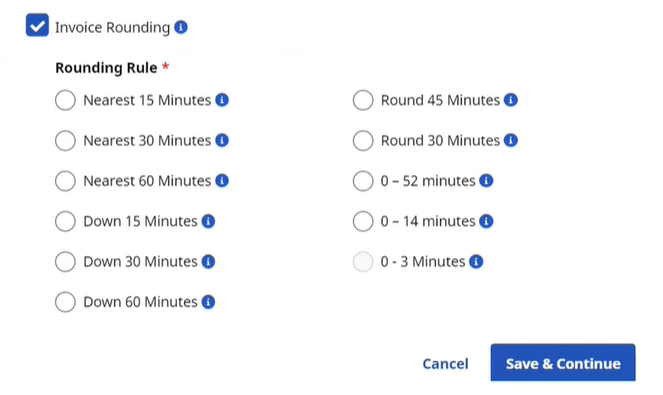The image size is (663, 395).
Task: Select Round 45 Minutes radio button
Action: tap(363, 100)
